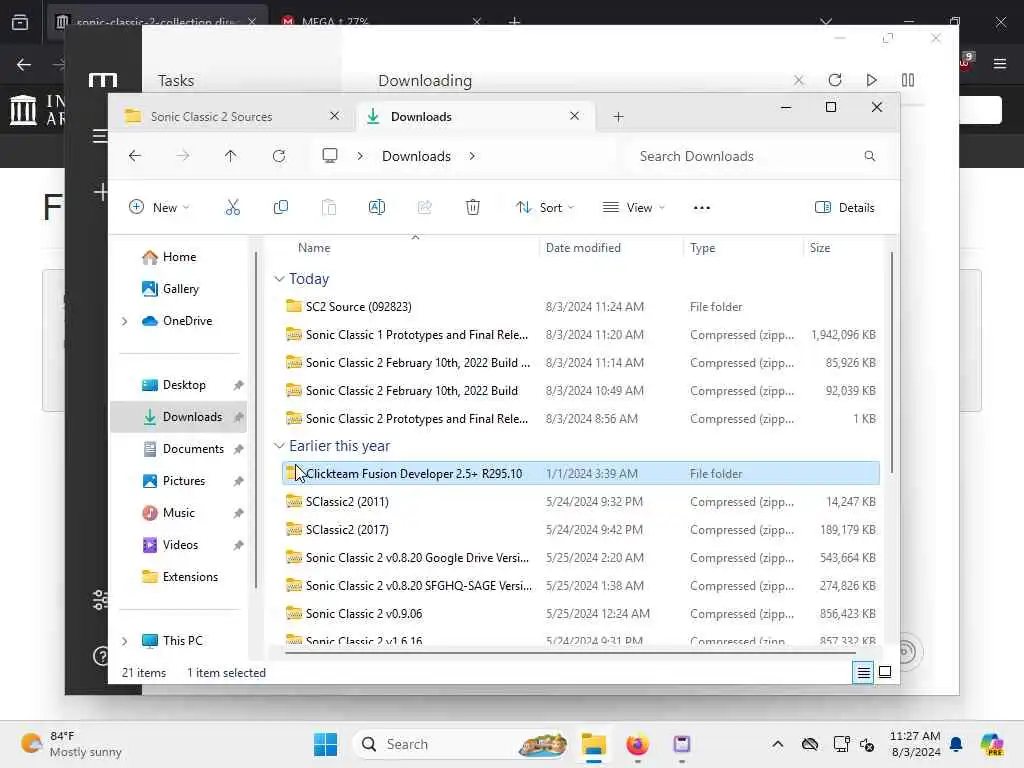Click the Delete trash can icon
This screenshot has height=768, width=1024.
pos(473,208)
